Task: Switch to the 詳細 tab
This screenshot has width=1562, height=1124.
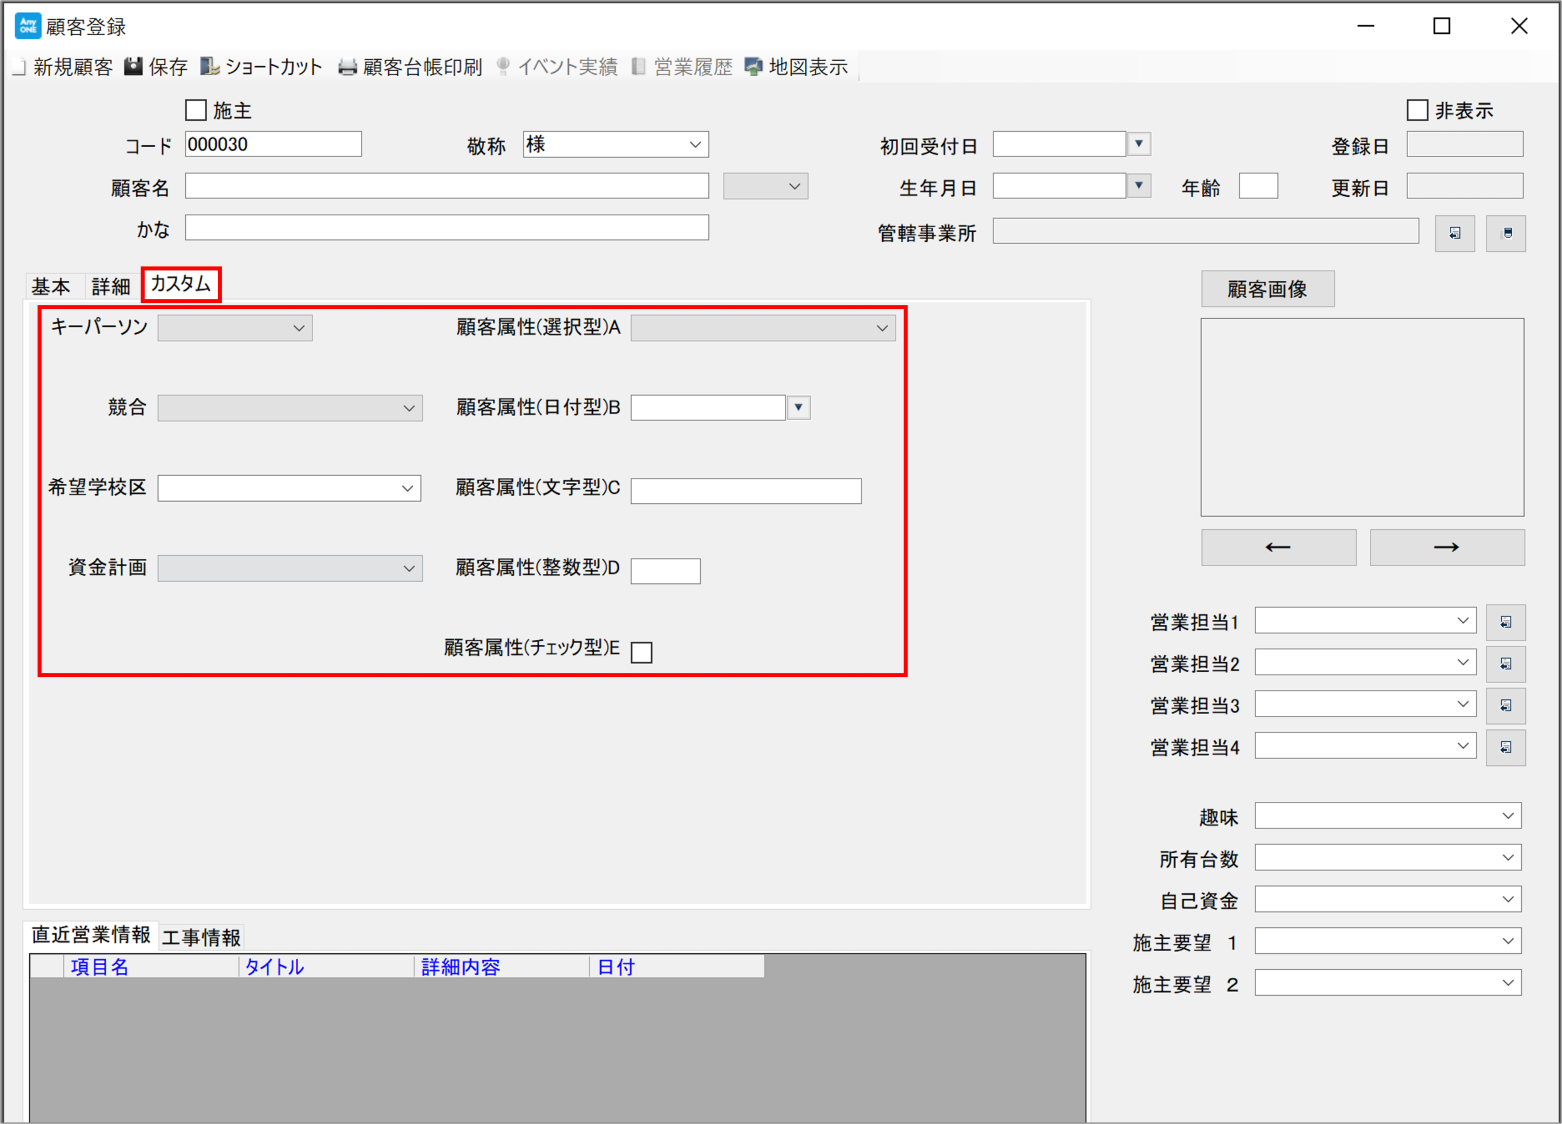Action: coord(110,287)
